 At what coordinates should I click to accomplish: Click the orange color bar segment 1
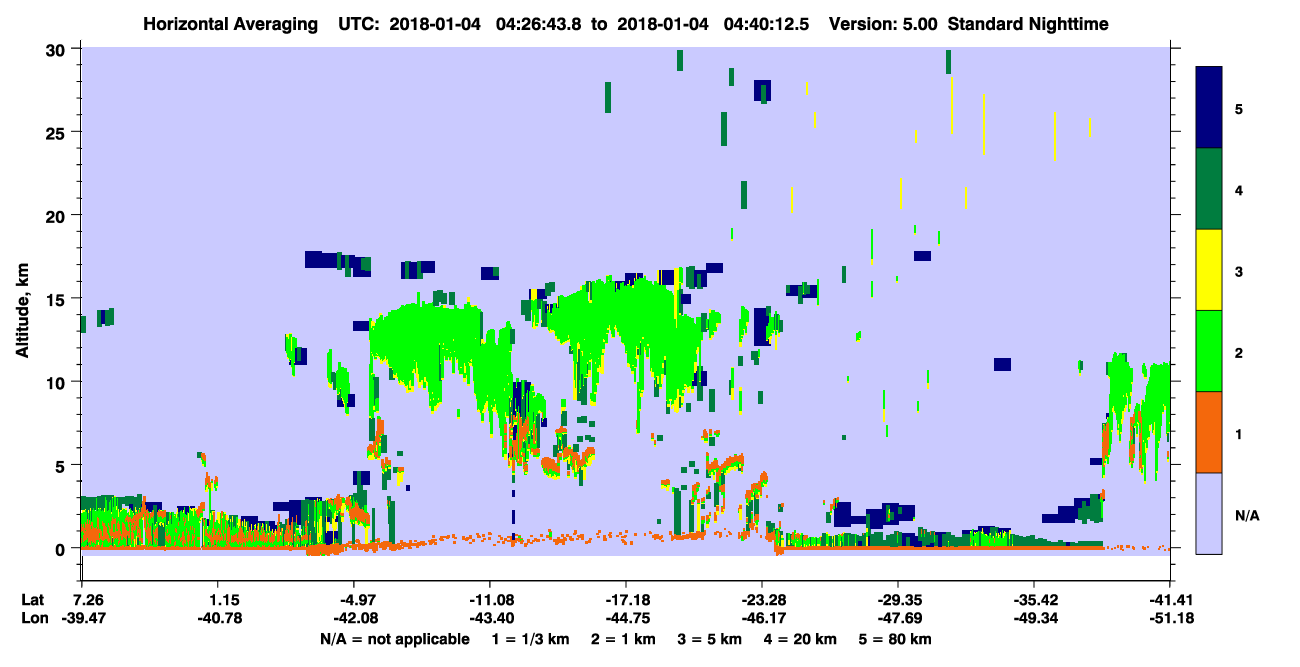coord(1209,432)
